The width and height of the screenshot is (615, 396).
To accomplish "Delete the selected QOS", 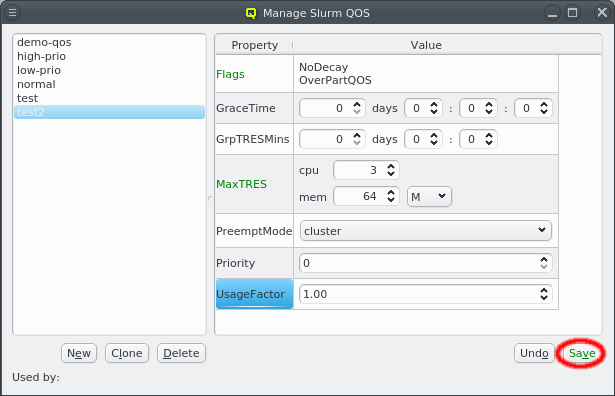I will point(181,353).
